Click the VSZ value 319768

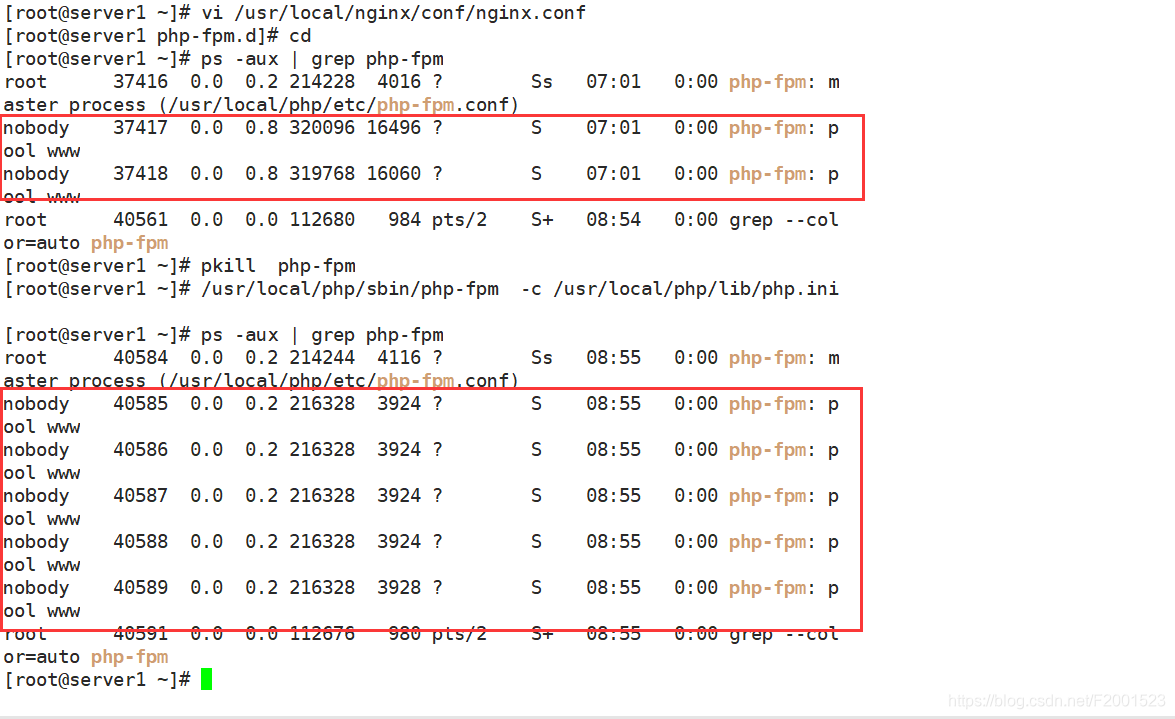tap(322, 174)
